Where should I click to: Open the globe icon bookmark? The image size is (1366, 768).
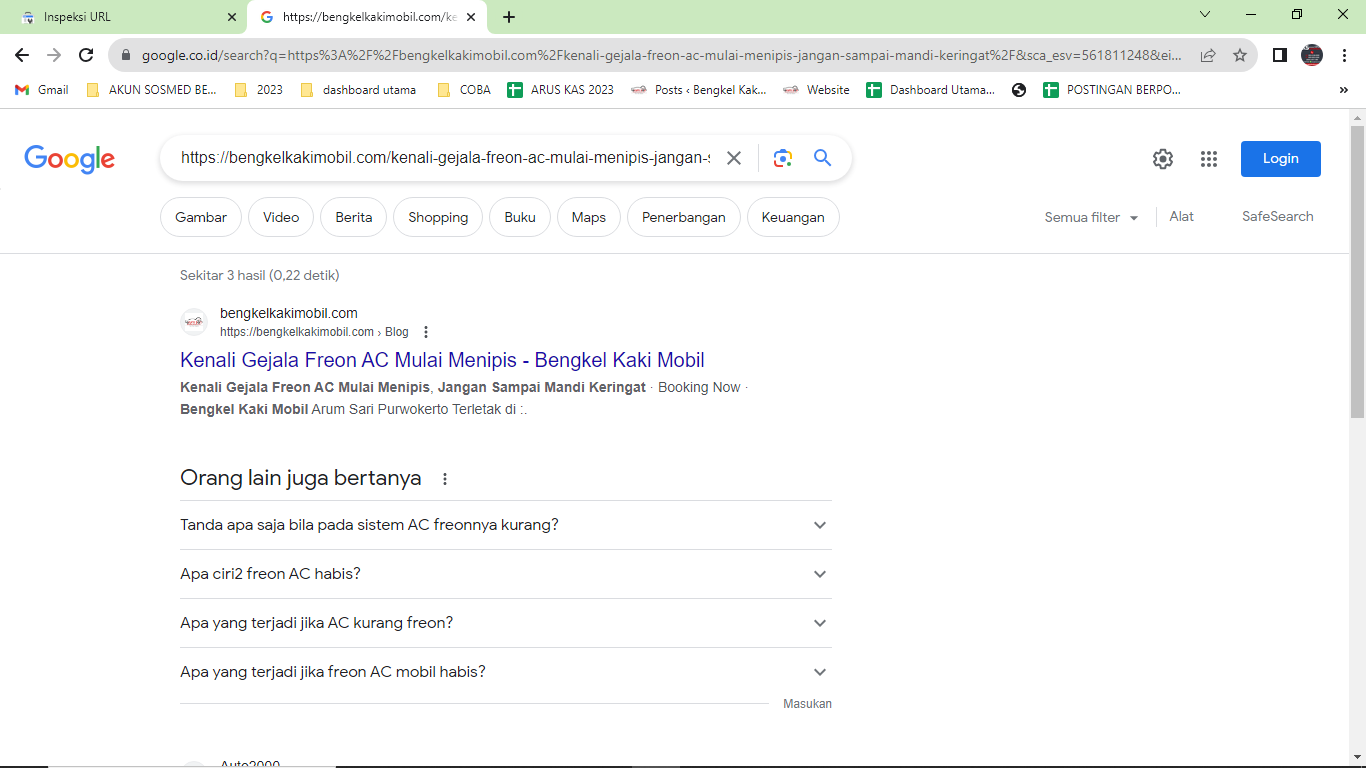[x=1019, y=90]
